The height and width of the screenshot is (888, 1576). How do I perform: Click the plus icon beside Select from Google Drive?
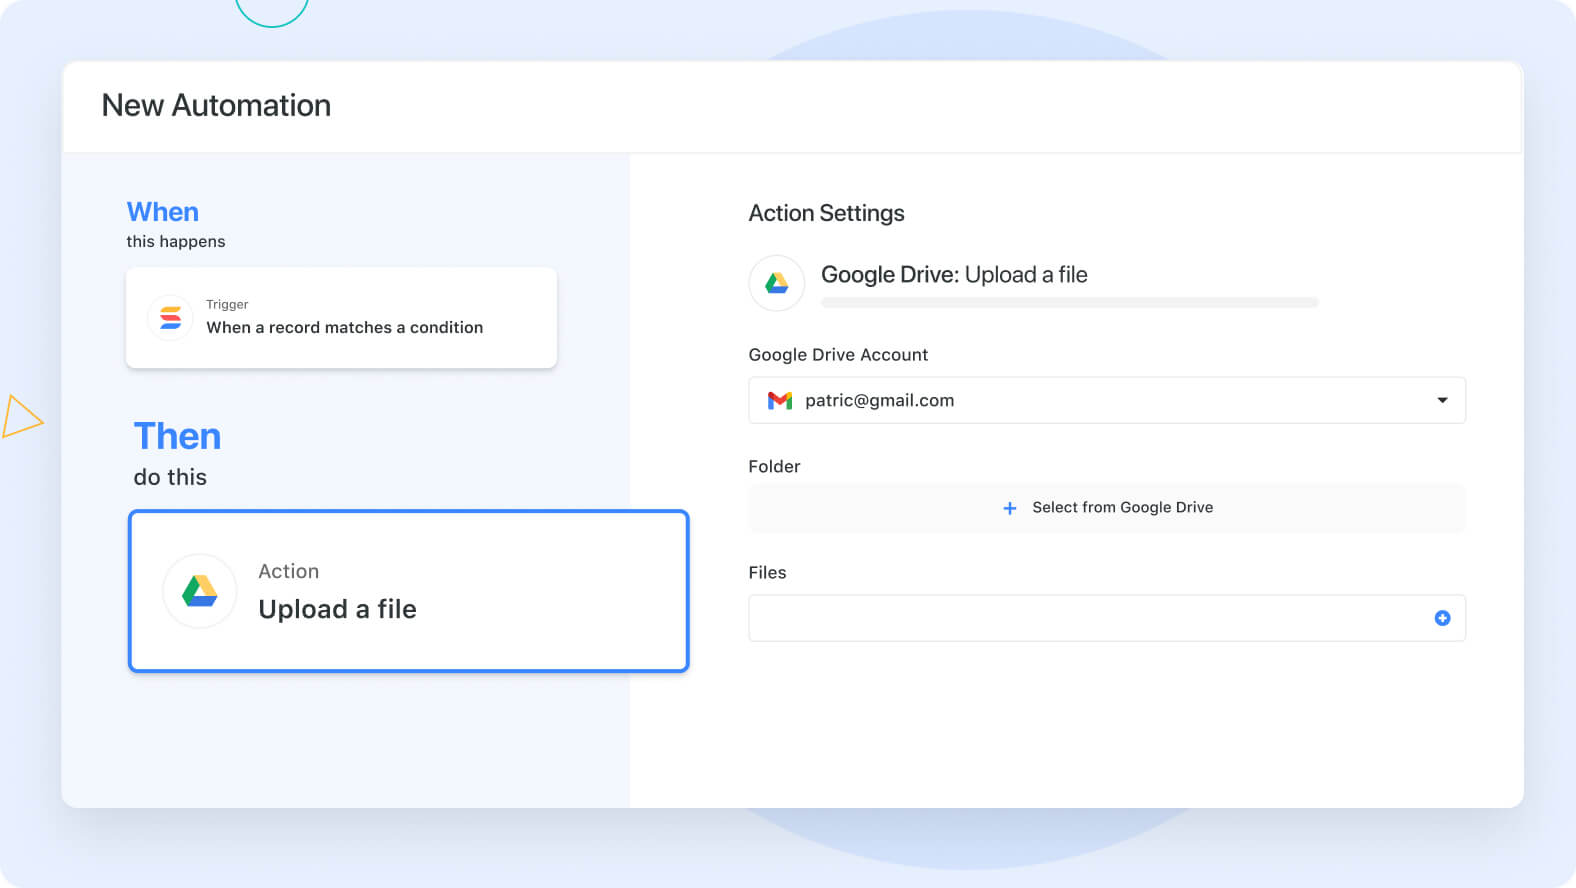1010,508
